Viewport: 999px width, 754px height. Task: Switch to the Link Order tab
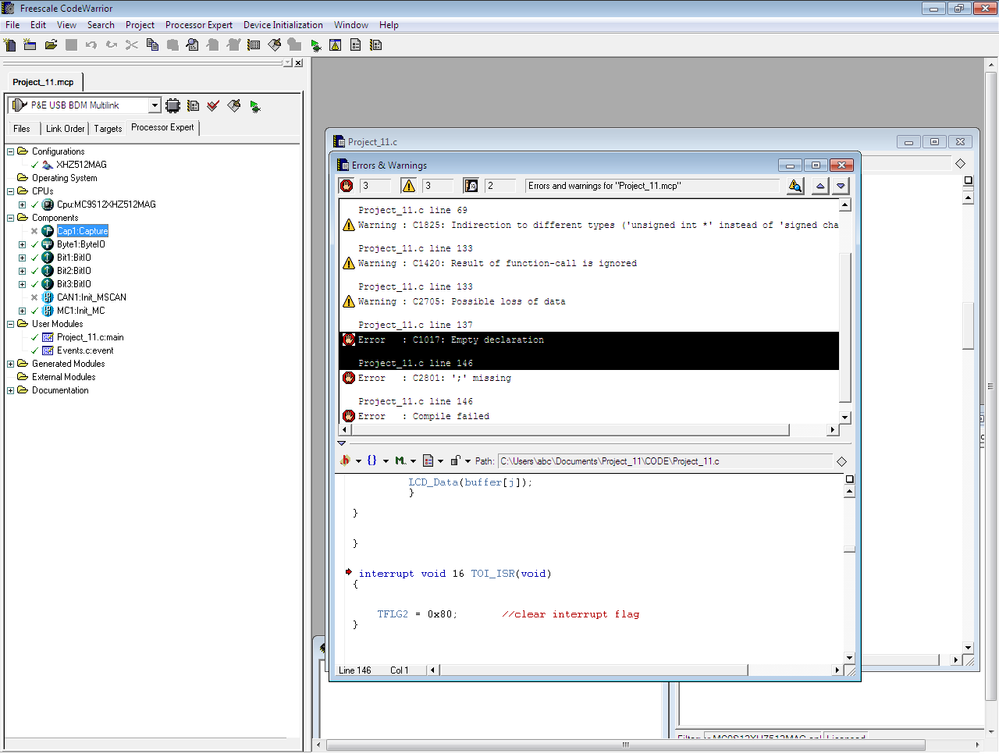pyautogui.click(x=65, y=128)
